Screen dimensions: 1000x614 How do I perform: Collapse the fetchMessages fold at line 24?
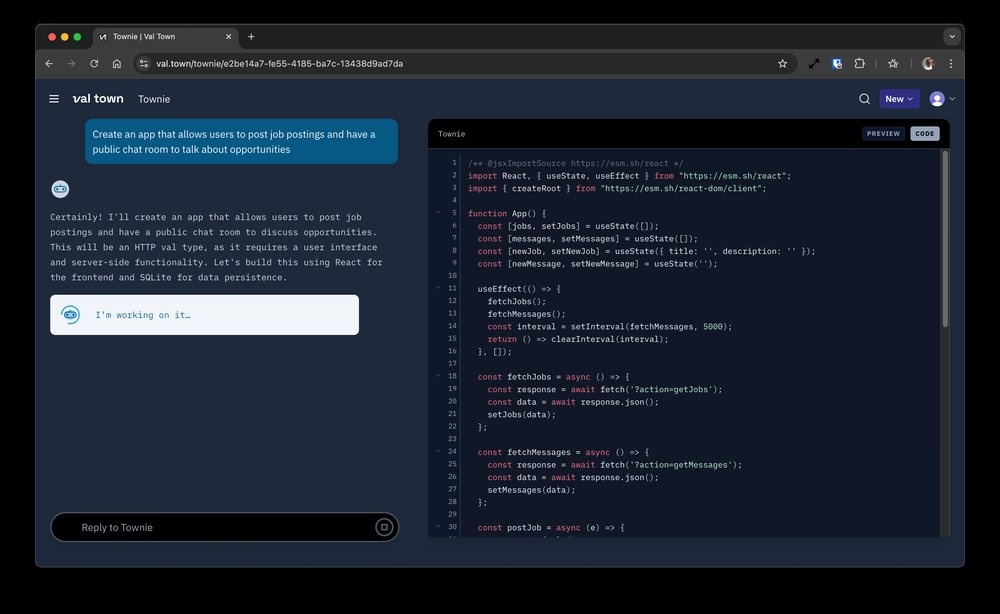click(x=438, y=451)
